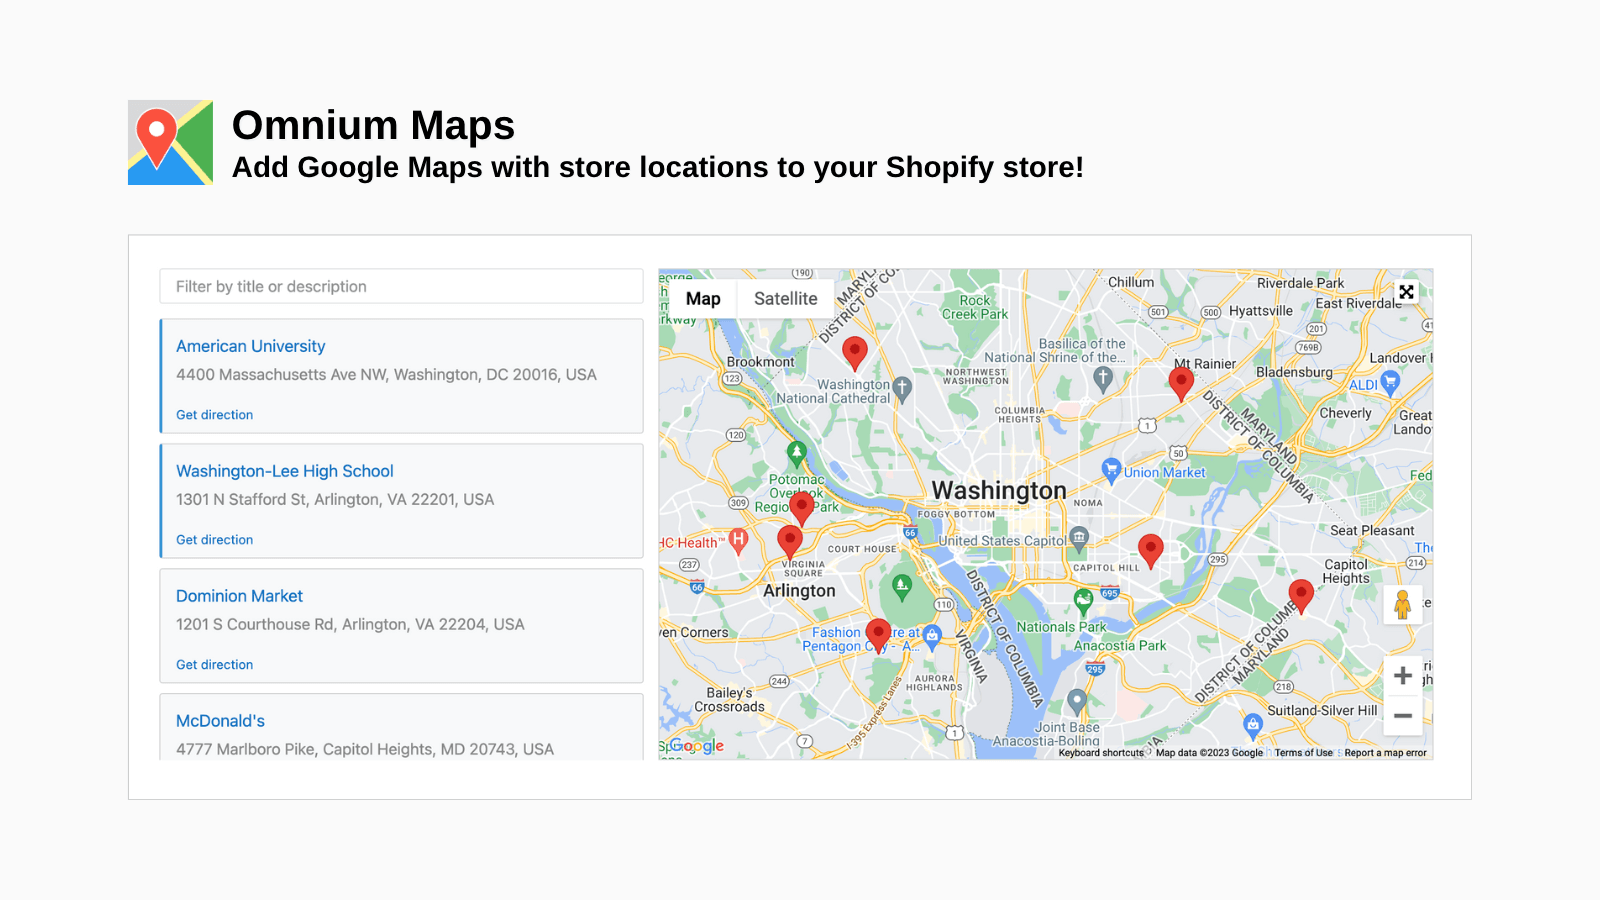The image size is (1600, 900).
Task: Open Terms of Use on the map
Action: click(1303, 752)
